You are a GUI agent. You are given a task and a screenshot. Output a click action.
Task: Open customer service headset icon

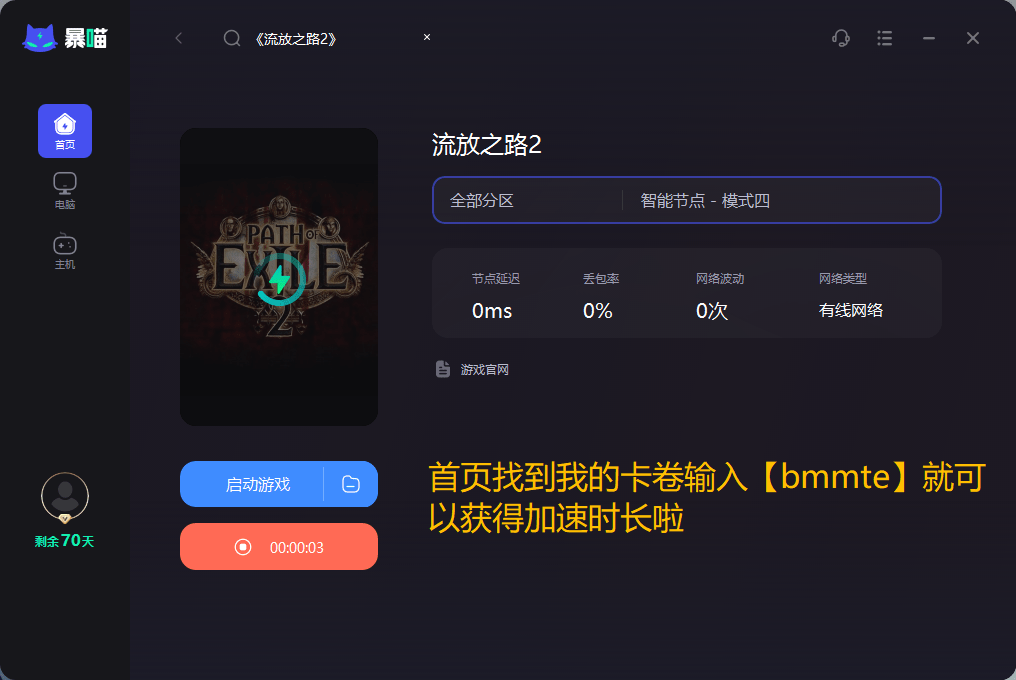841,38
